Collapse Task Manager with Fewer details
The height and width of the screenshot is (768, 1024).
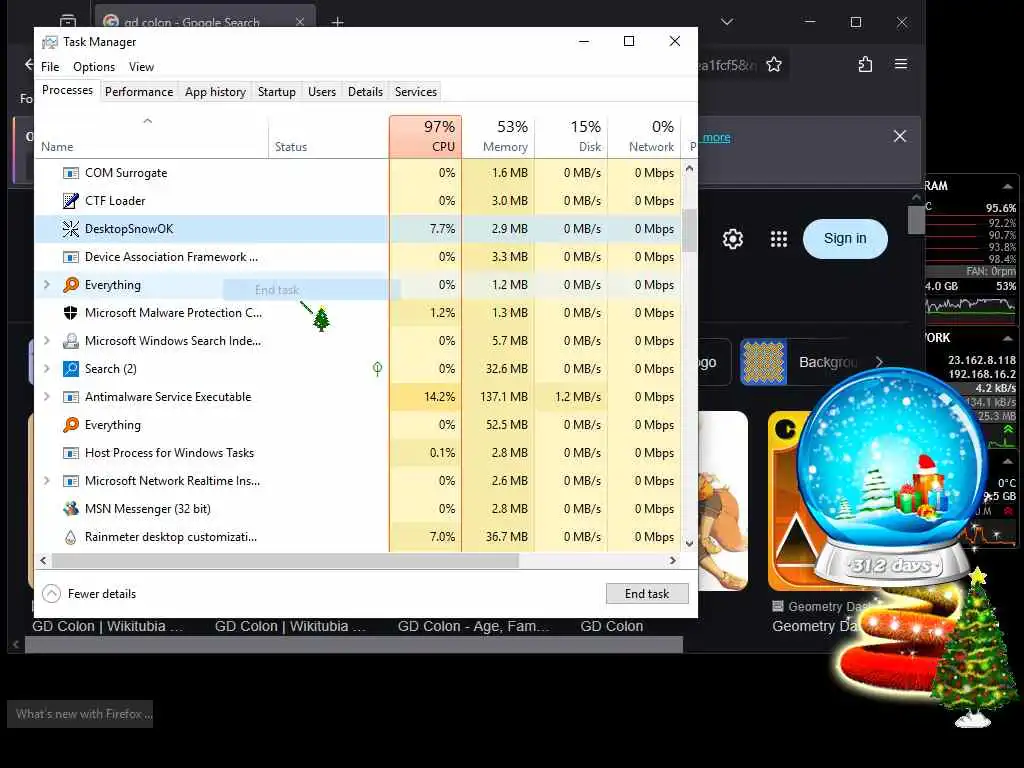pyautogui.click(x=89, y=594)
